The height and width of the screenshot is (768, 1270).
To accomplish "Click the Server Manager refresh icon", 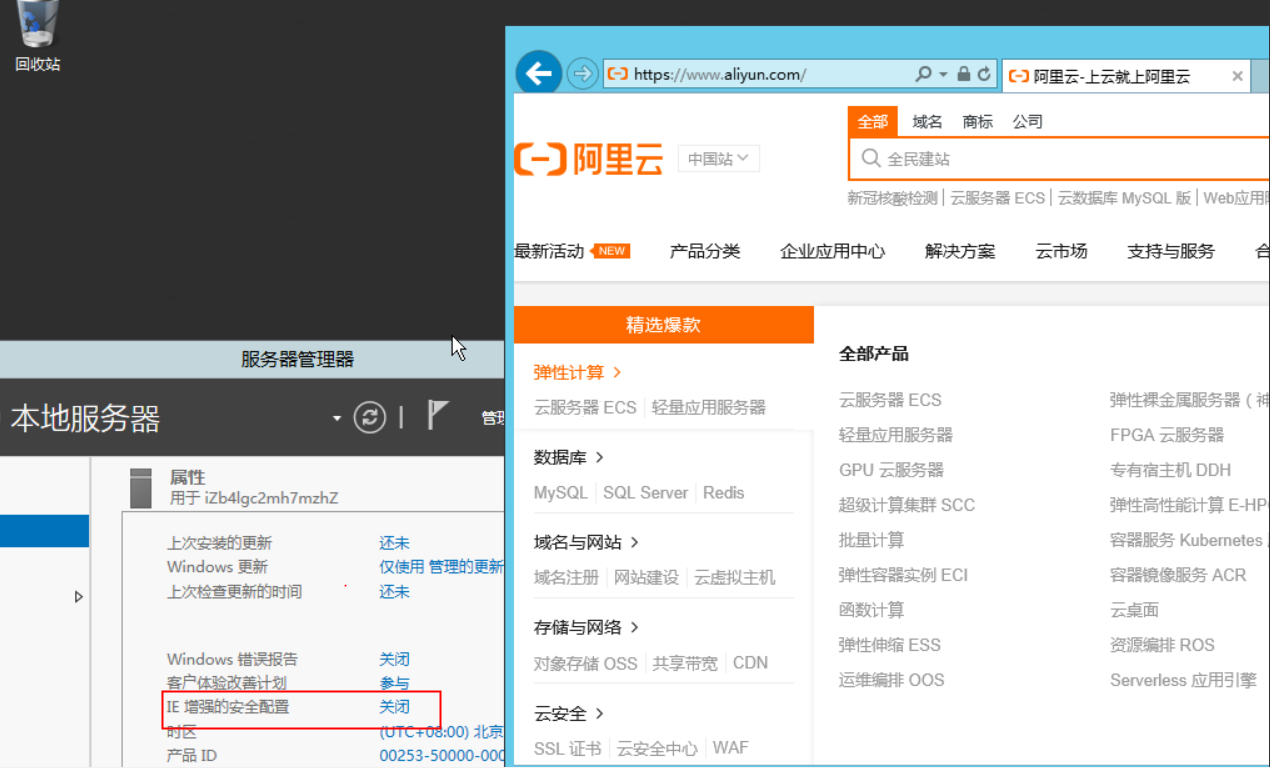I will click(369, 417).
